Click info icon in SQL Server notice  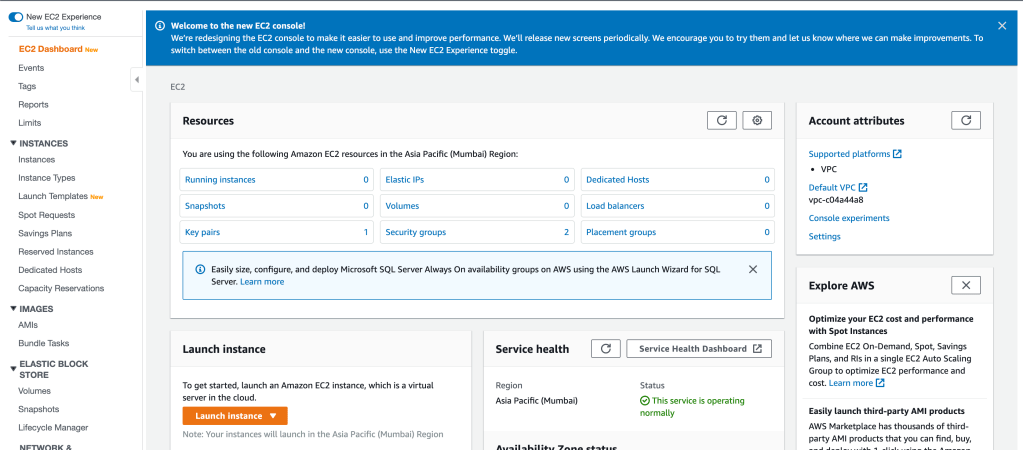click(200, 269)
